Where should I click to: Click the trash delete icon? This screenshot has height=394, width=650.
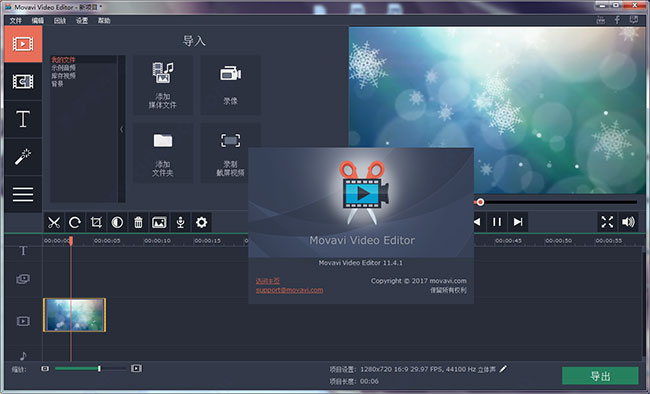pyautogui.click(x=138, y=223)
